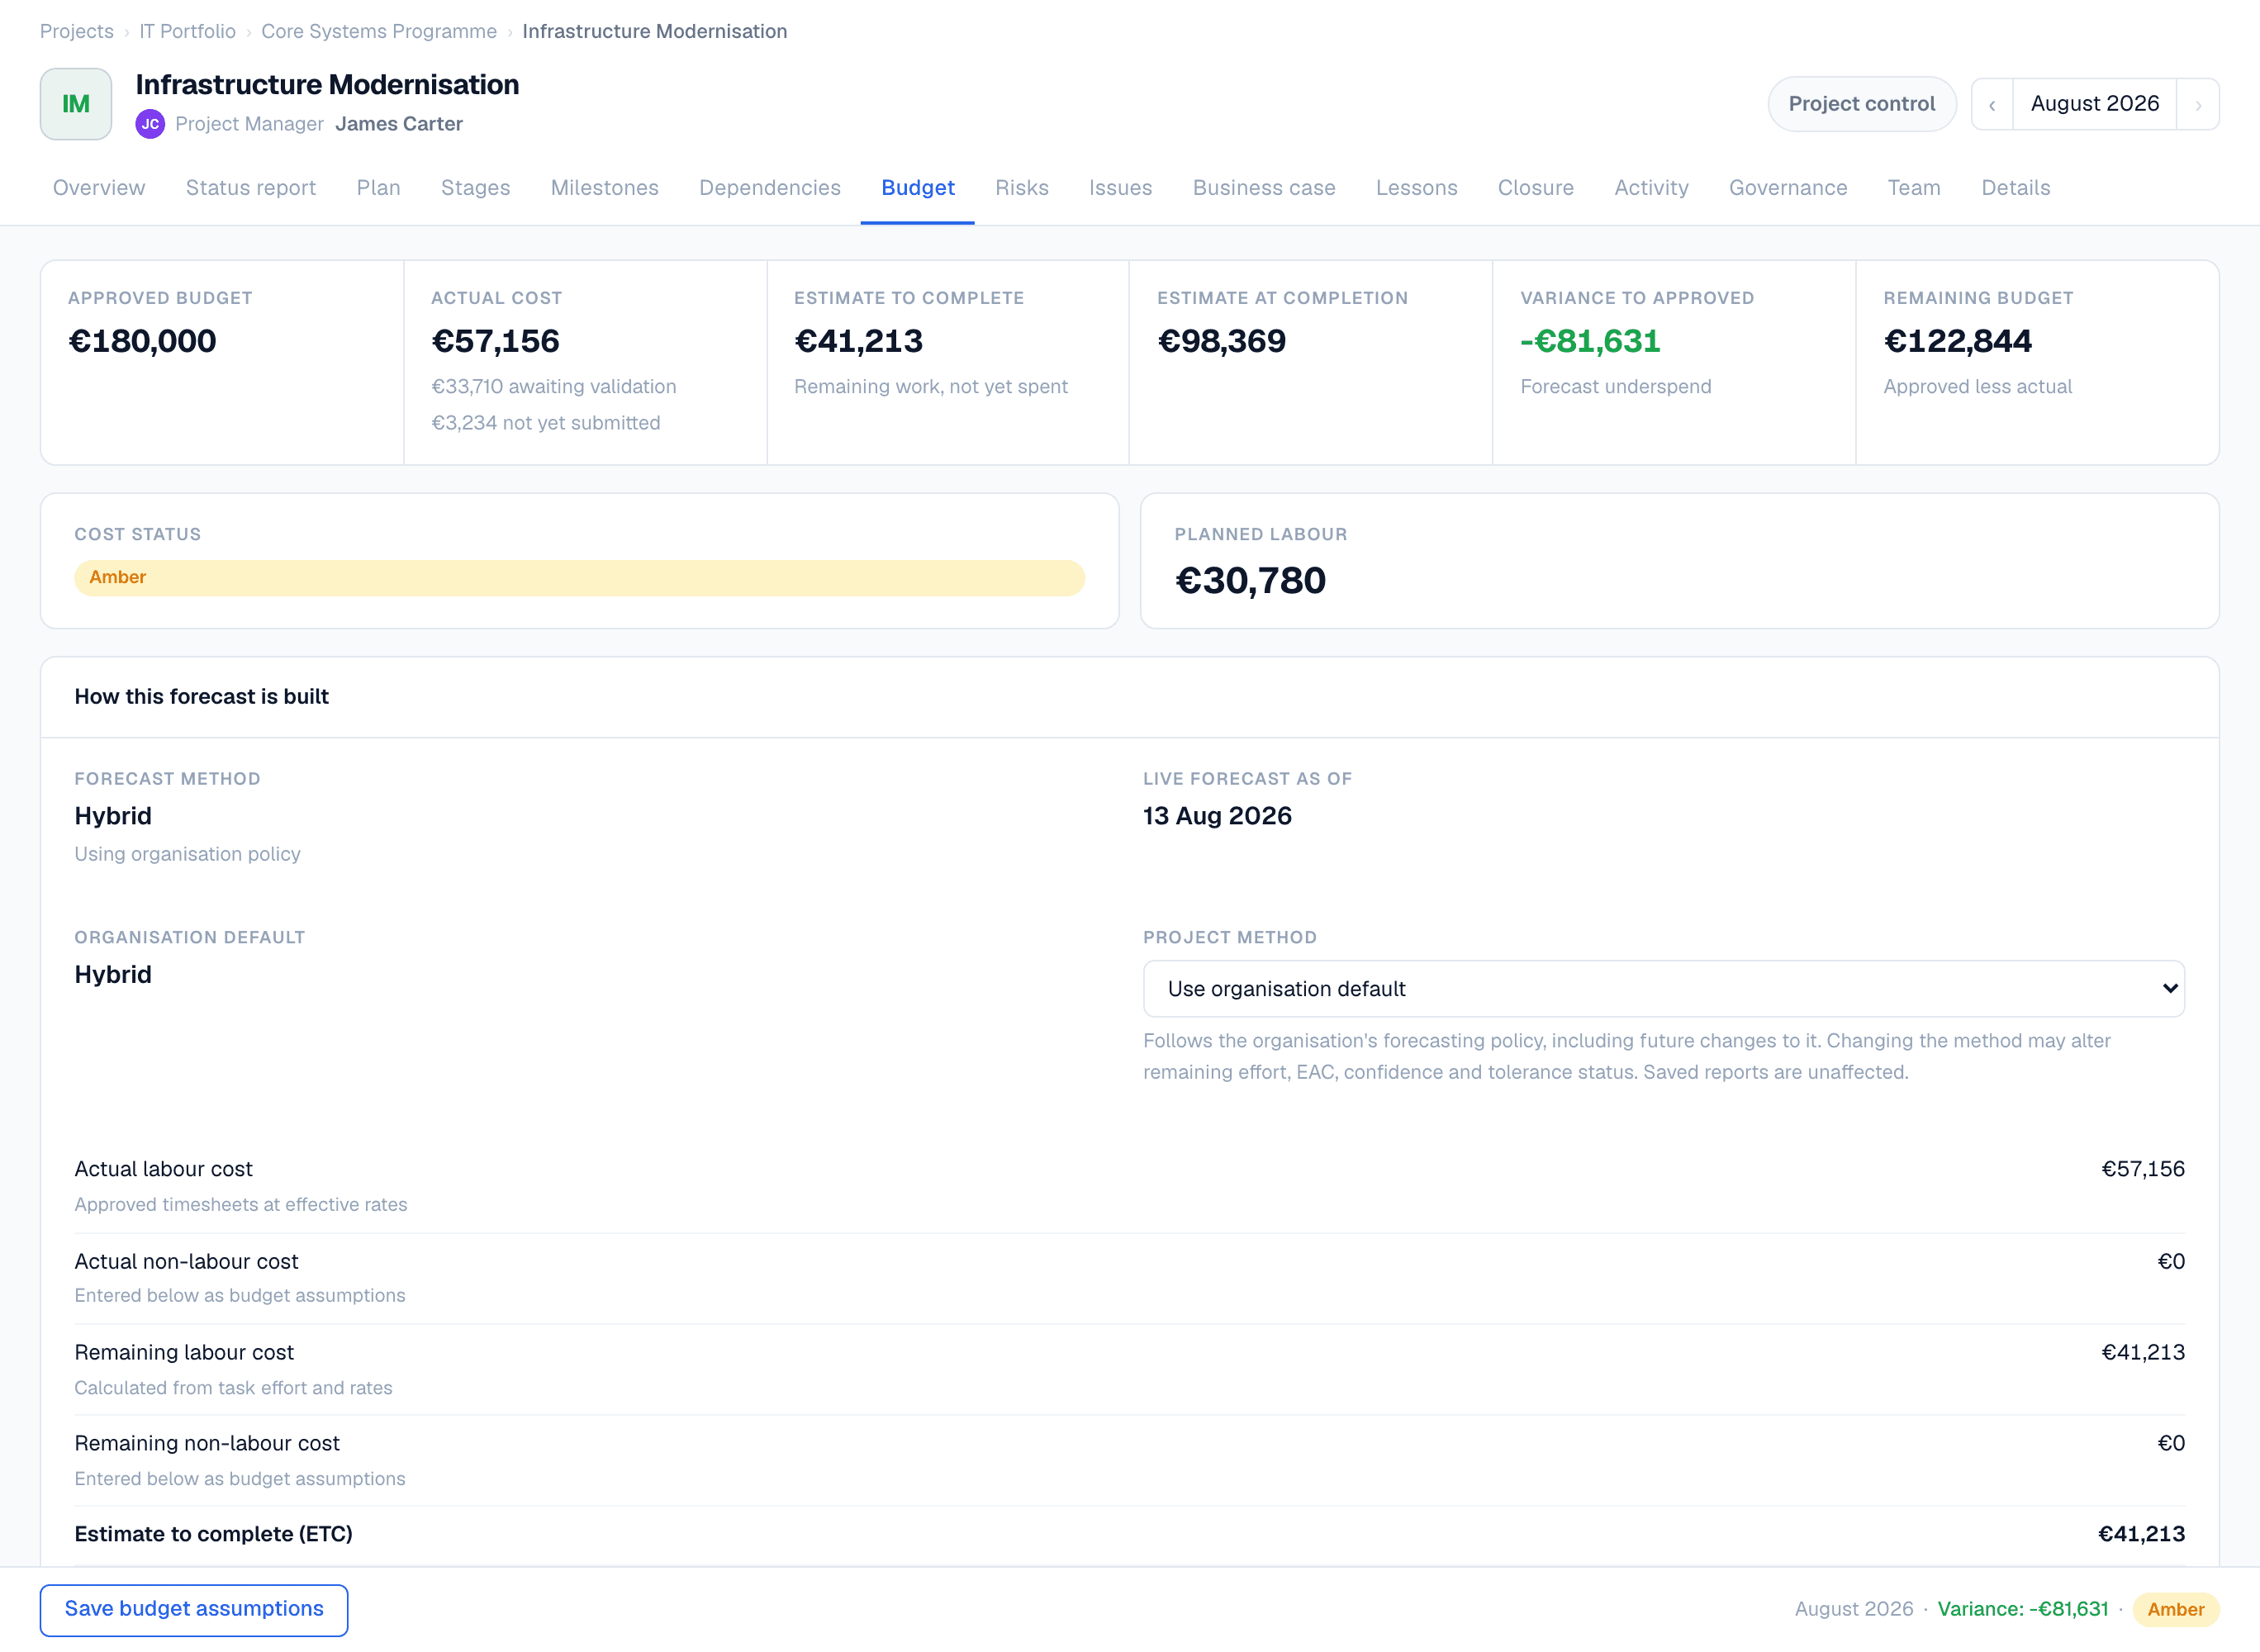Image resolution: width=2260 pixels, height=1652 pixels.
Task: Click the James Carter manager name
Action: [x=399, y=124]
